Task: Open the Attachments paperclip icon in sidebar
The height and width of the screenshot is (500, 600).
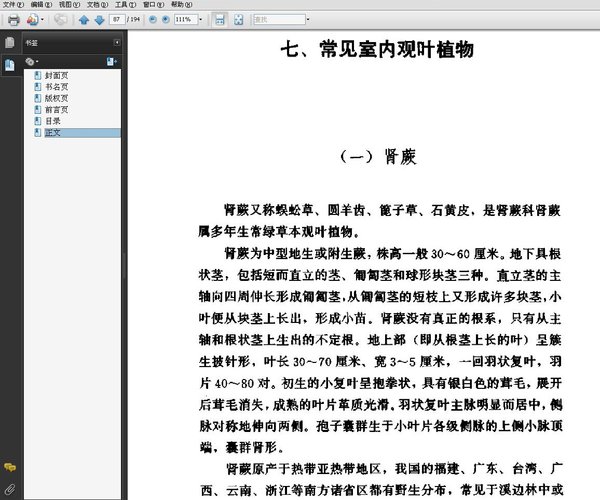Action: pyautogui.click(x=10, y=489)
